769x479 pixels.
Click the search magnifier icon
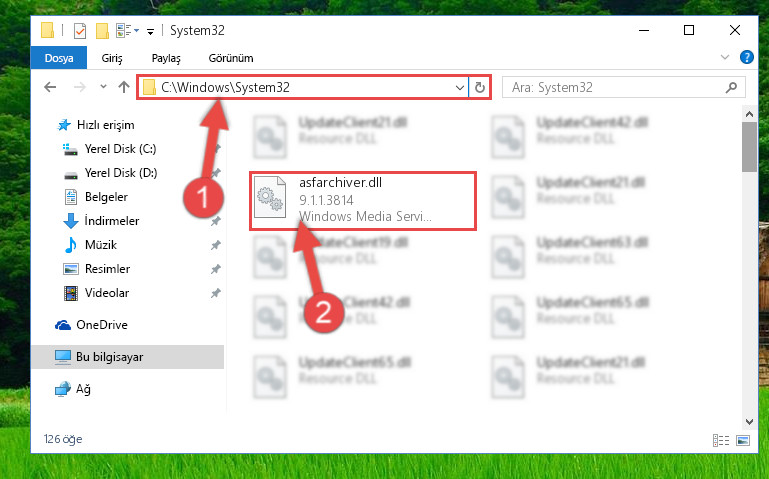731,88
